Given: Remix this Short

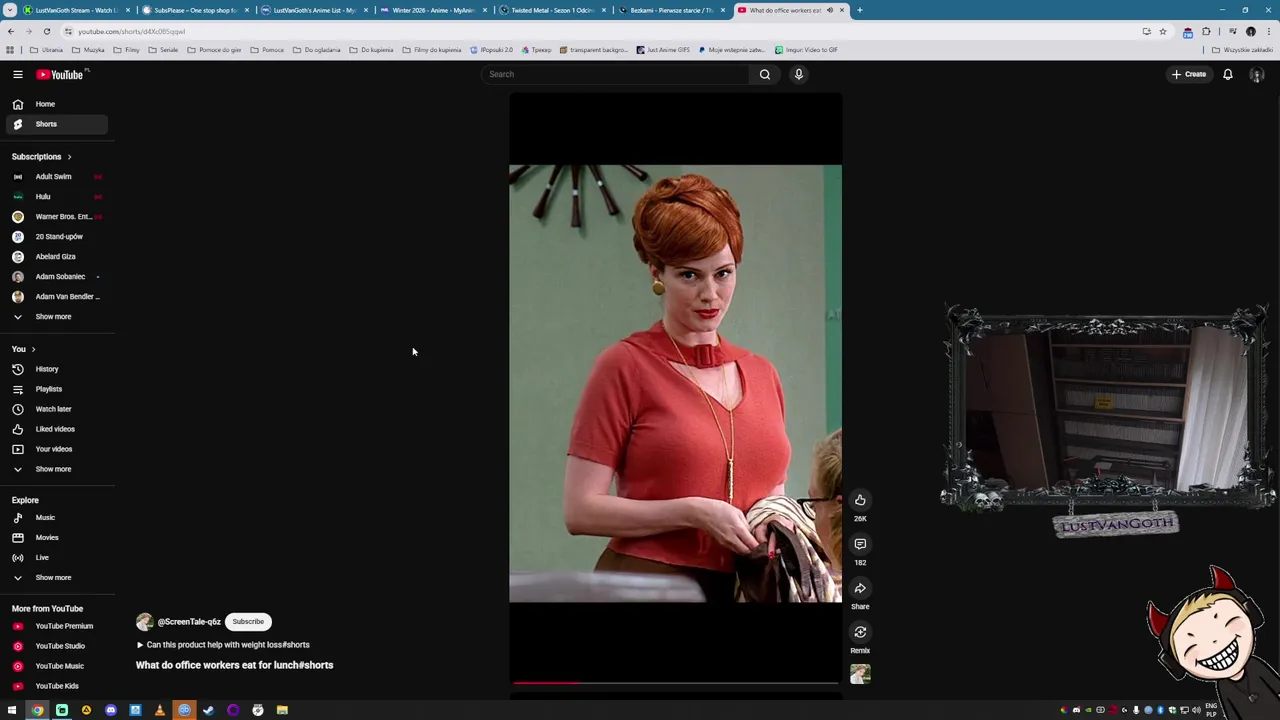Looking at the screenshot, I should 860,632.
